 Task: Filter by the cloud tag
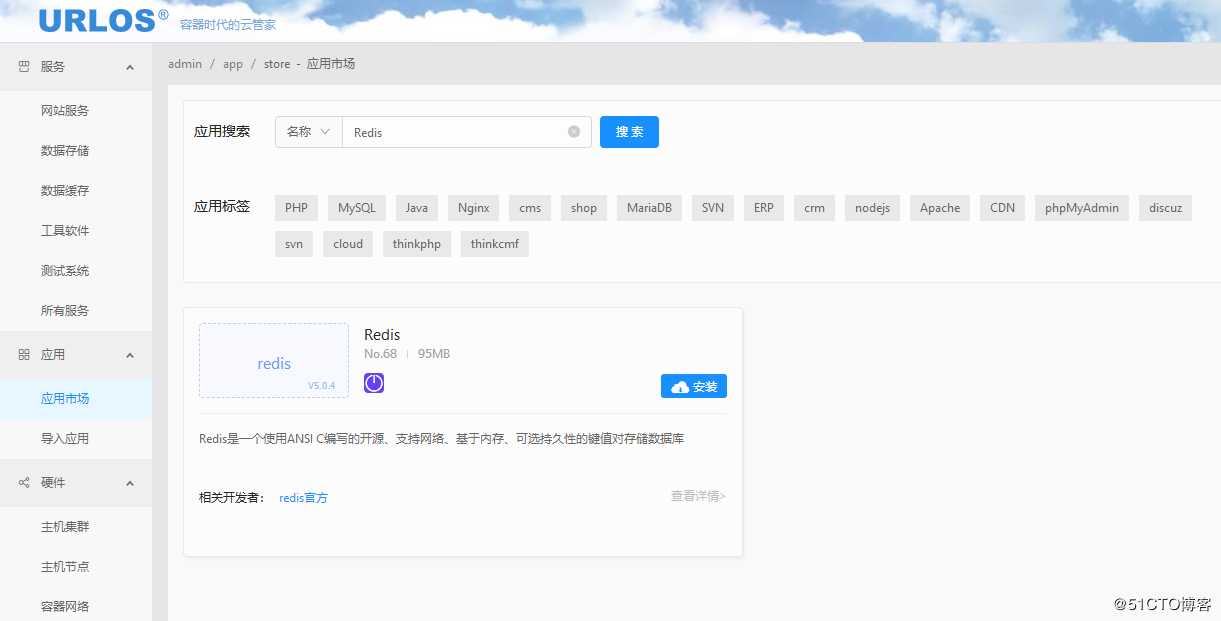(348, 244)
